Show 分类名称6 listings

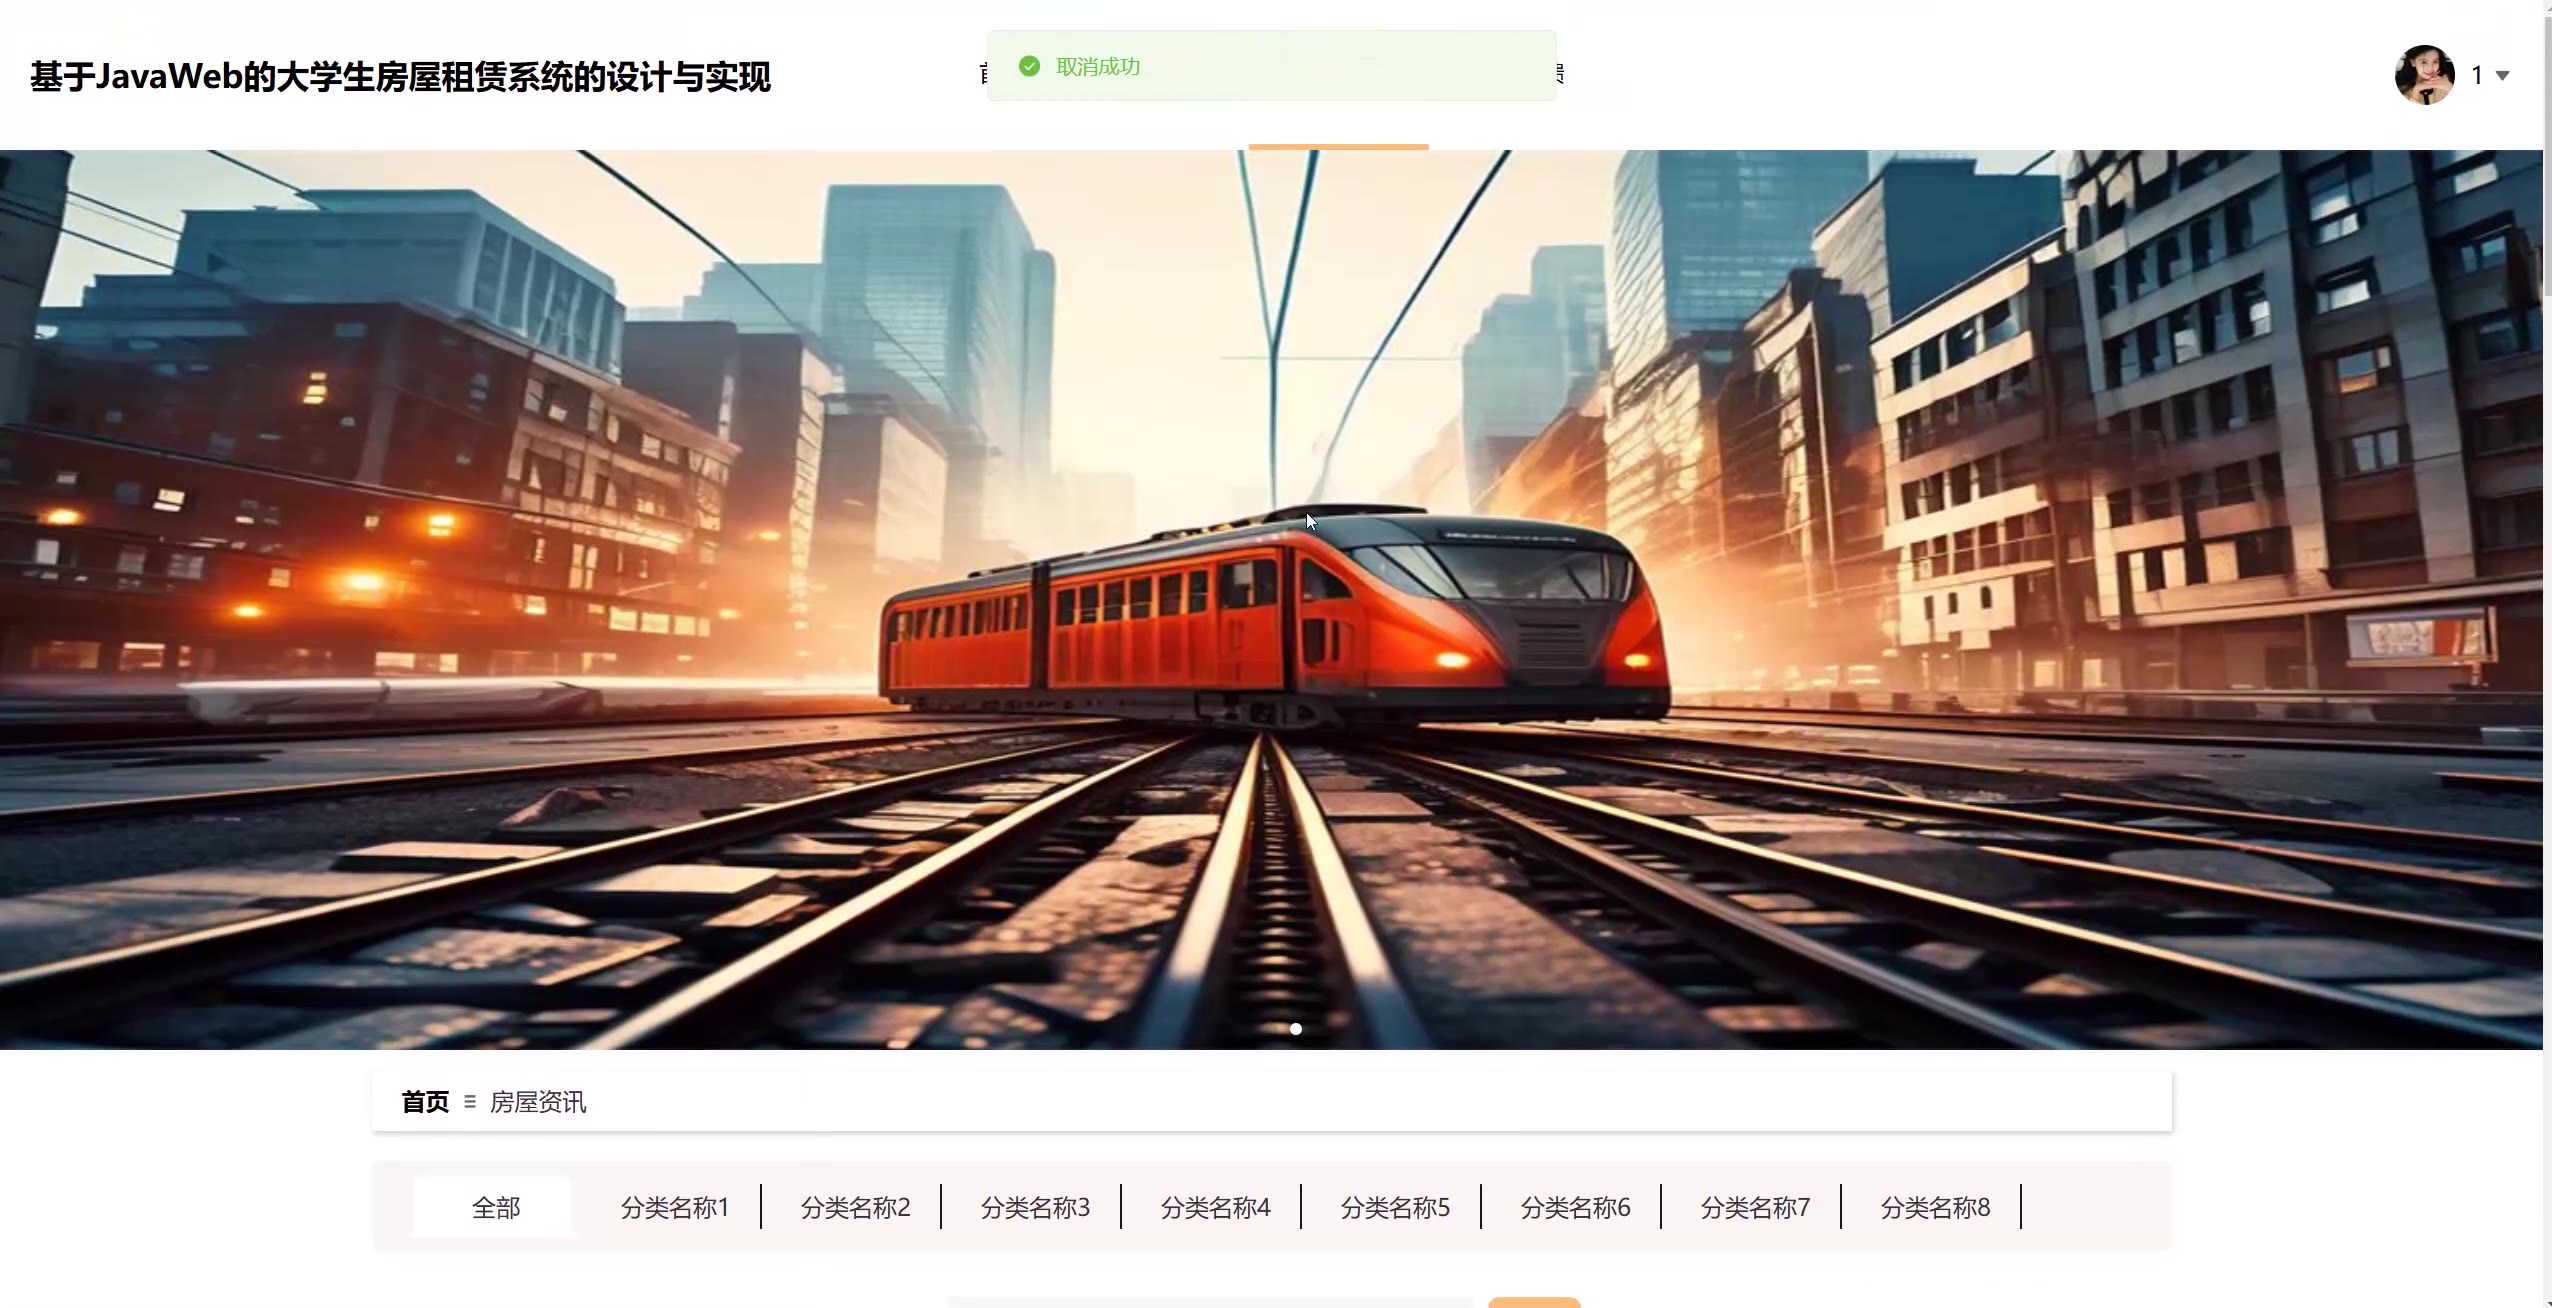coord(1575,1207)
